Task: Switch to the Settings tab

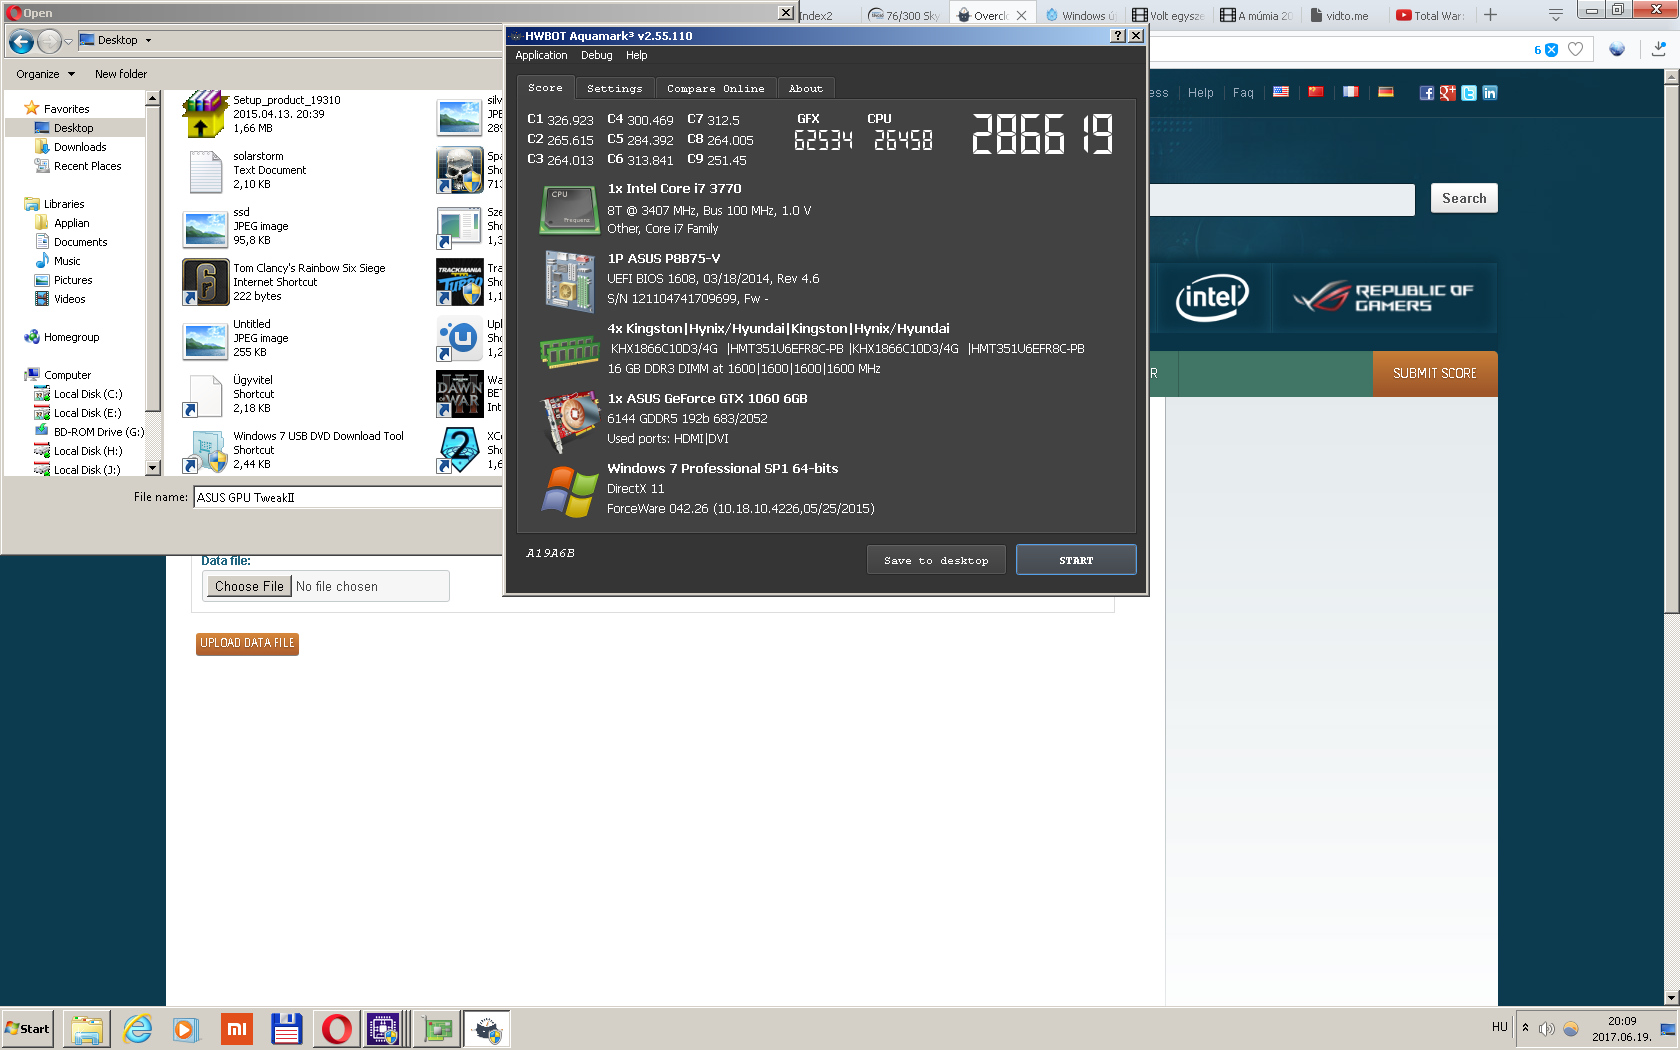Action: [x=615, y=88]
